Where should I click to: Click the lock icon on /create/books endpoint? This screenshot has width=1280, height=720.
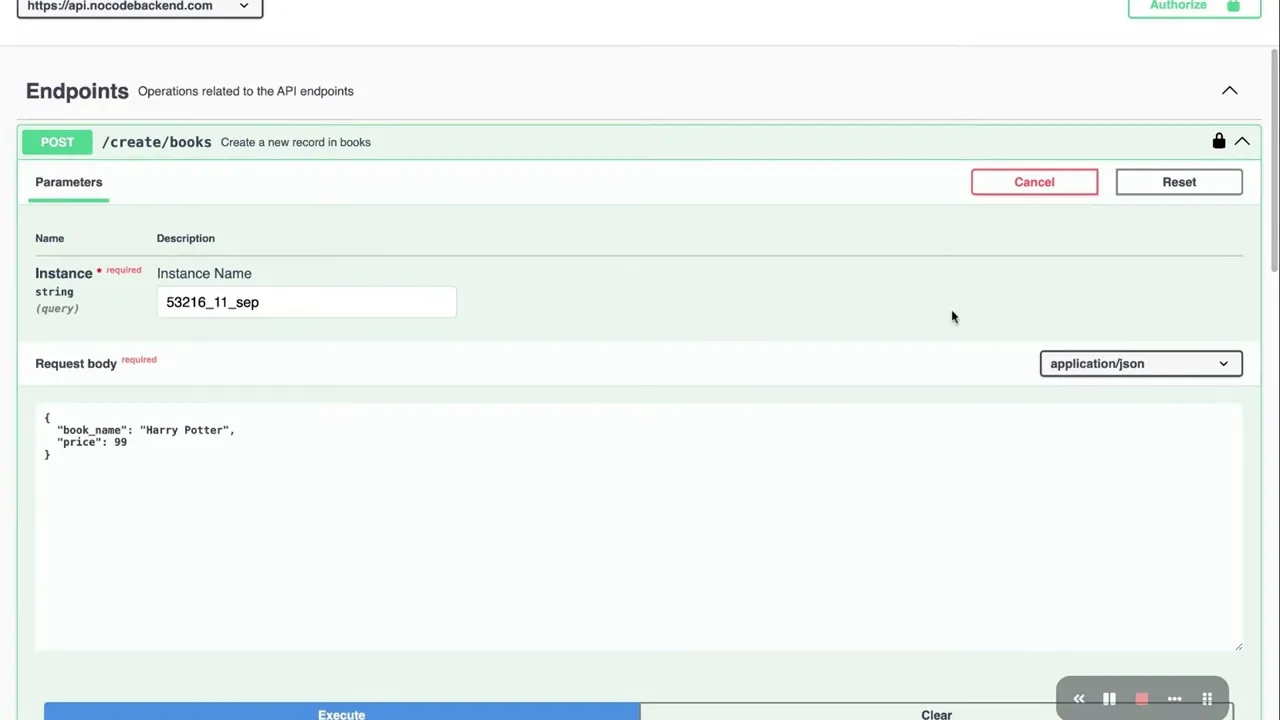[1218, 141]
